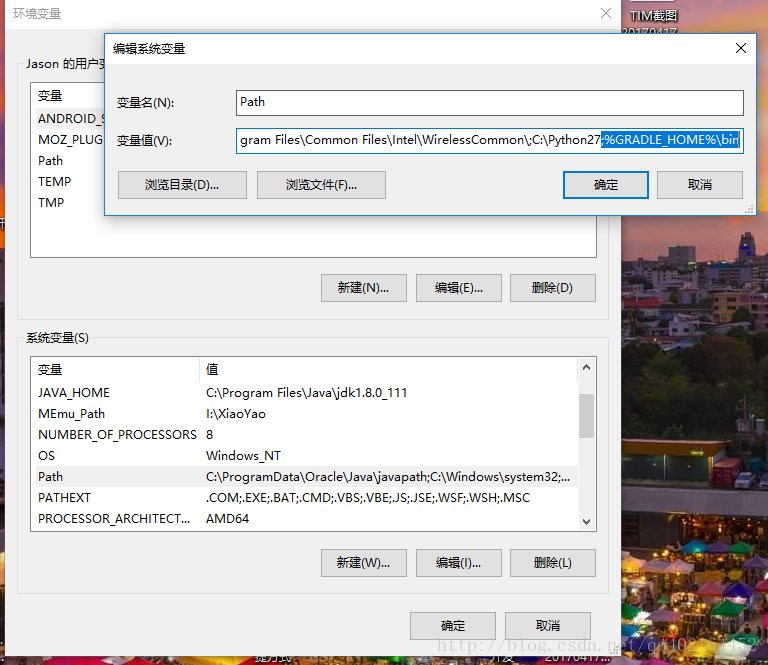This screenshot has width=768, height=665.
Task: Click 删除(L) under system variables
Action: [552, 563]
